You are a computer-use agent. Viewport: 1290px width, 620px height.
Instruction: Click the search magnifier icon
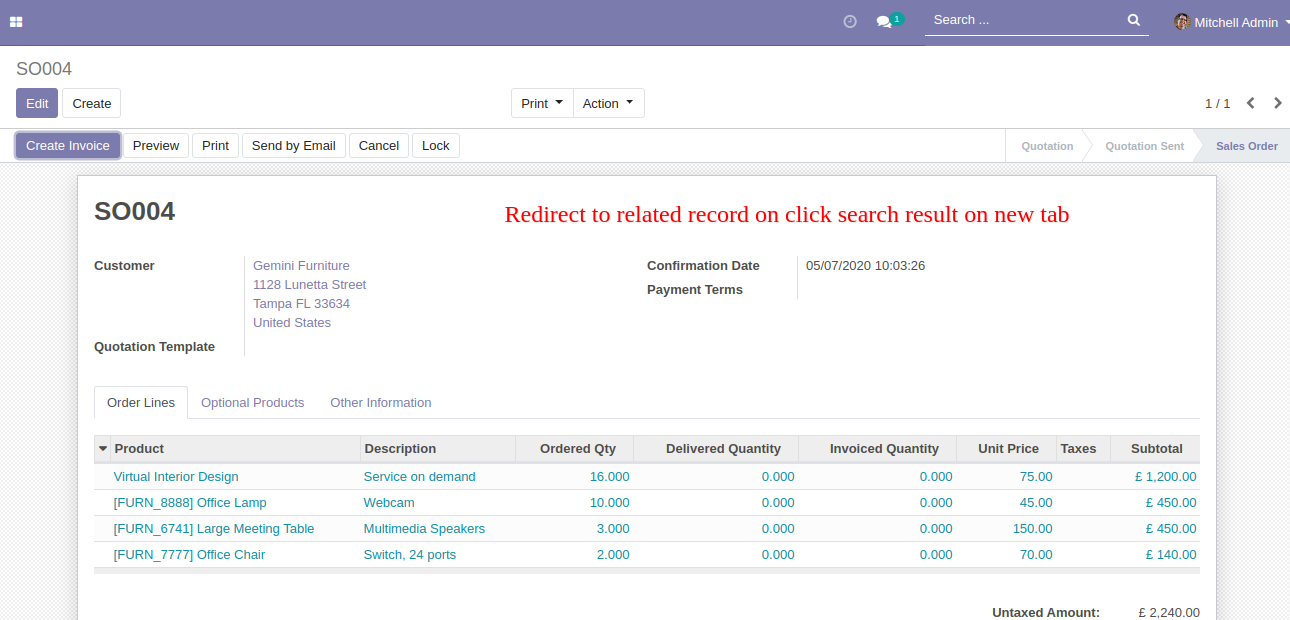pyautogui.click(x=1133, y=20)
